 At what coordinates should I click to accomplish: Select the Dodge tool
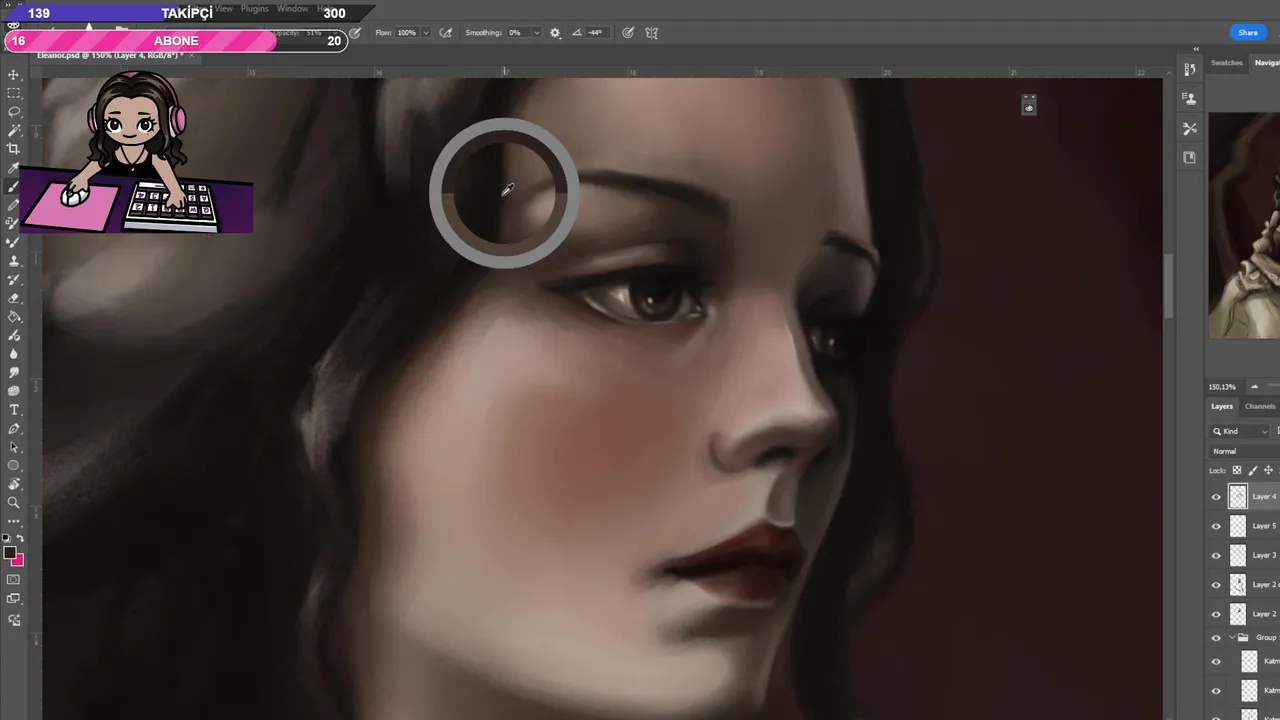pyautogui.click(x=14, y=391)
